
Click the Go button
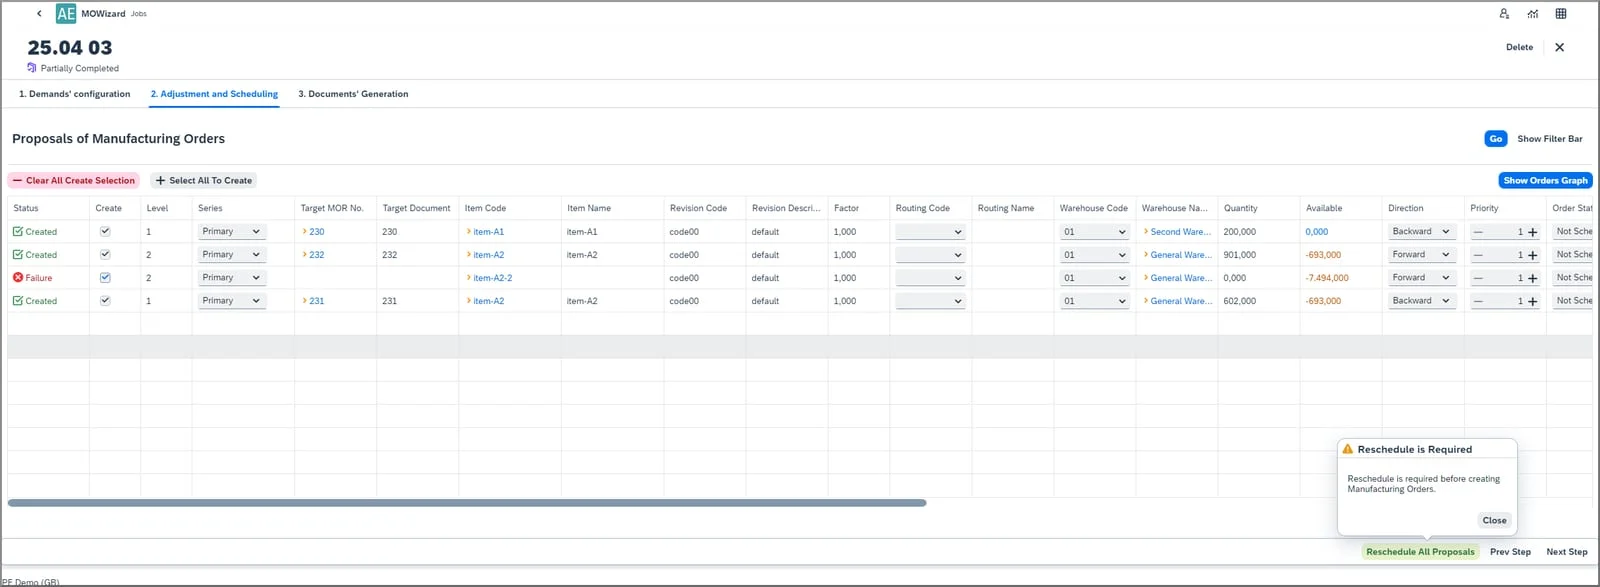pyautogui.click(x=1495, y=139)
